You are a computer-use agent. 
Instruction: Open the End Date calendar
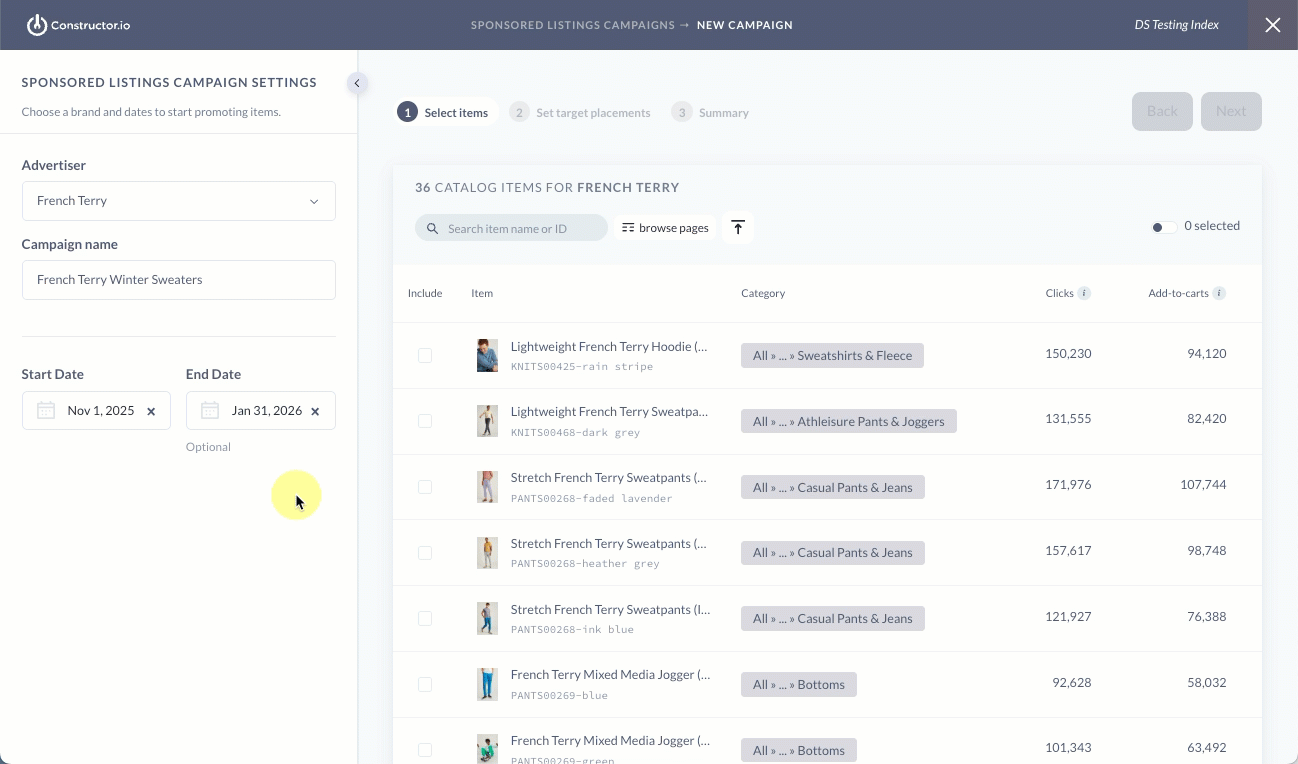210,411
